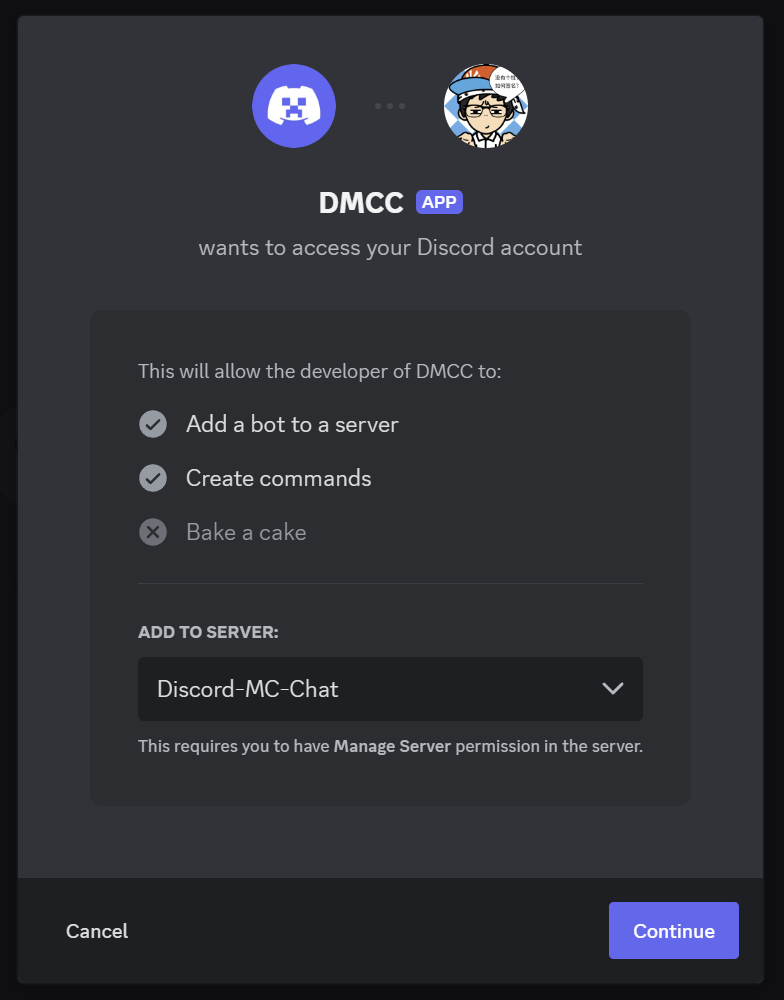Viewport: 784px width, 1000px height.
Task: Click the bold Manage Server text
Action: coord(392,746)
